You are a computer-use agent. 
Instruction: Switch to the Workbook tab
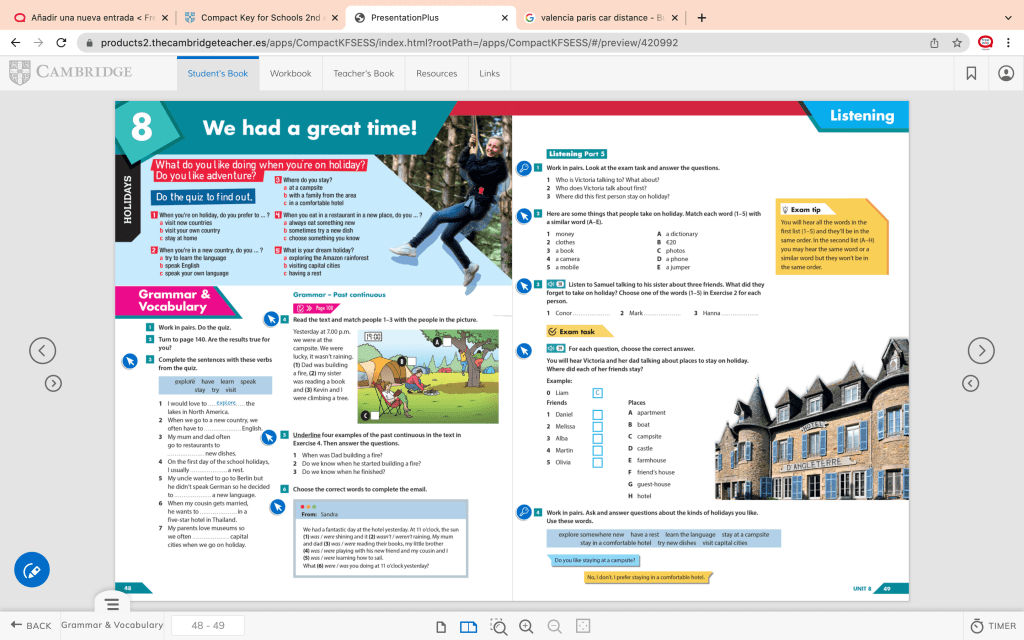[x=290, y=73]
